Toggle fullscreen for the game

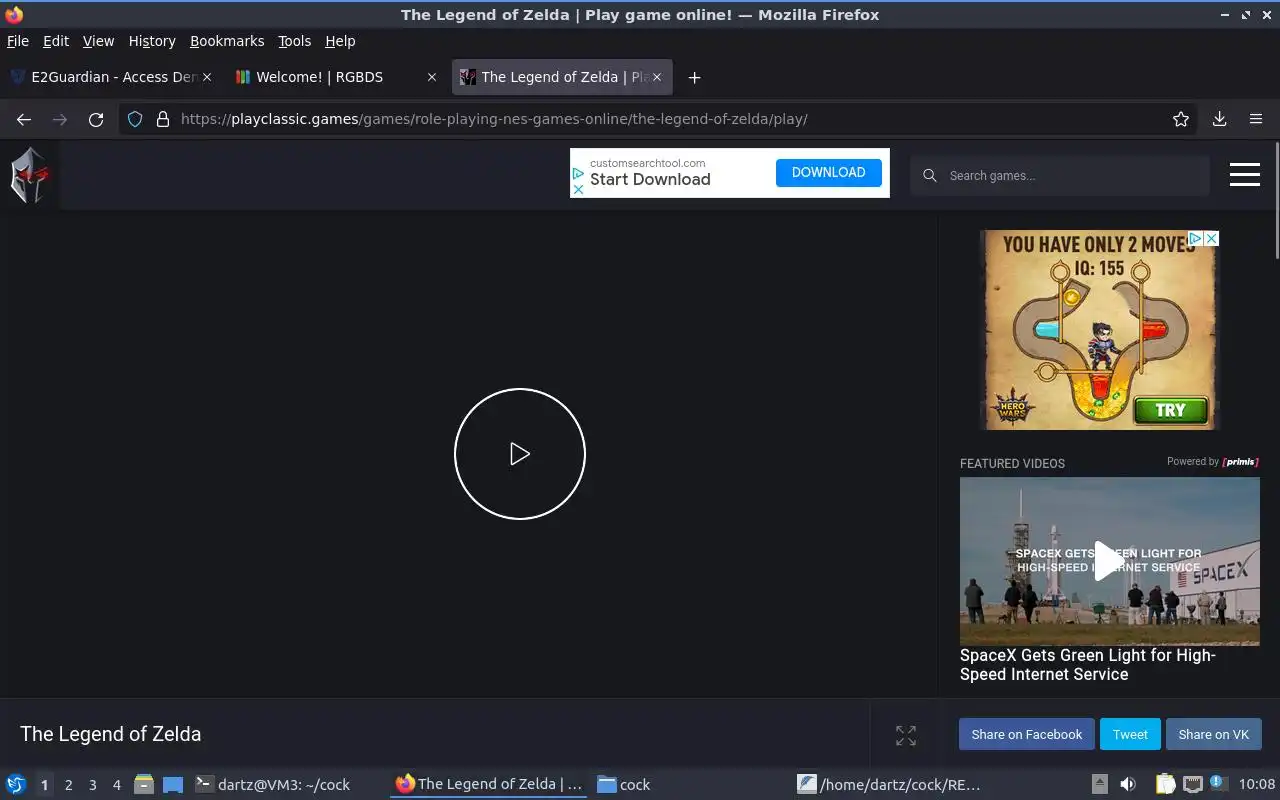click(906, 735)
